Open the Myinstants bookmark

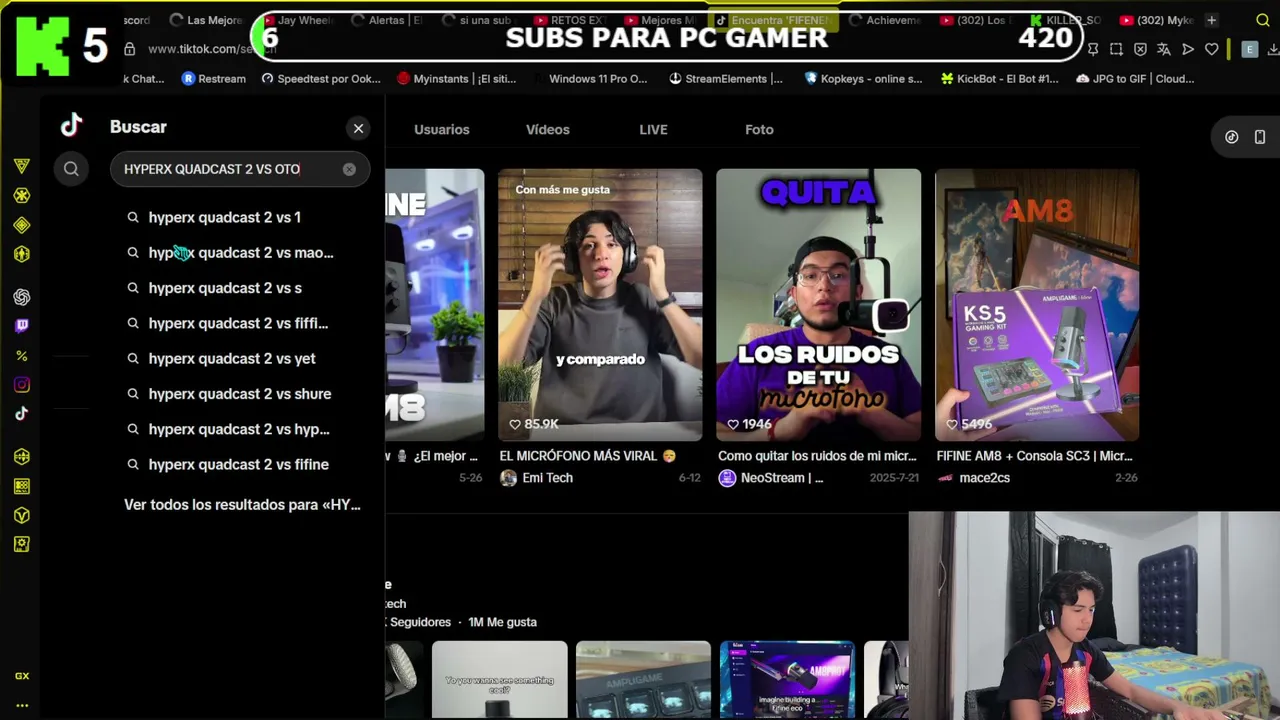point(456,79)
